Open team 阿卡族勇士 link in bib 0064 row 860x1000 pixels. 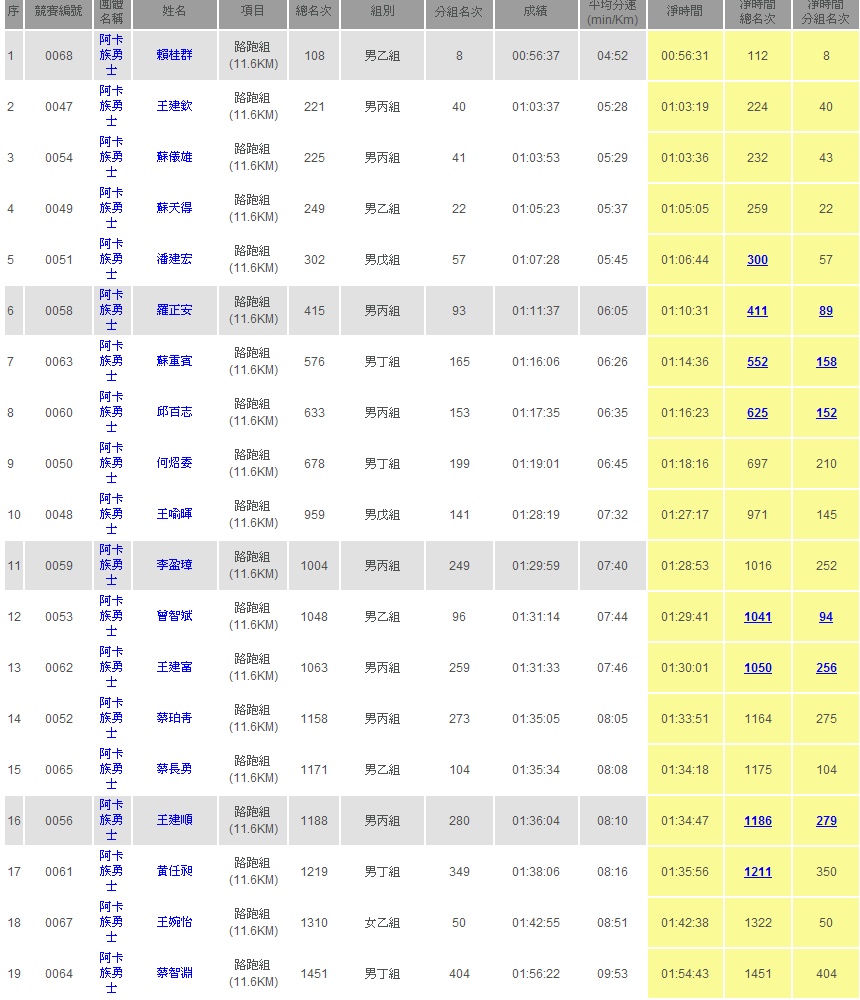pos(112,973)
